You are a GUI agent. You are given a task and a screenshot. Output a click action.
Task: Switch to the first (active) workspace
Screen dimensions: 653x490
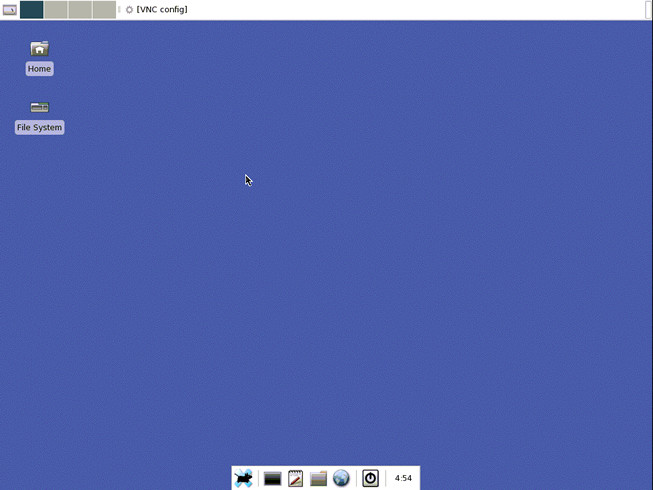(31, 10)
